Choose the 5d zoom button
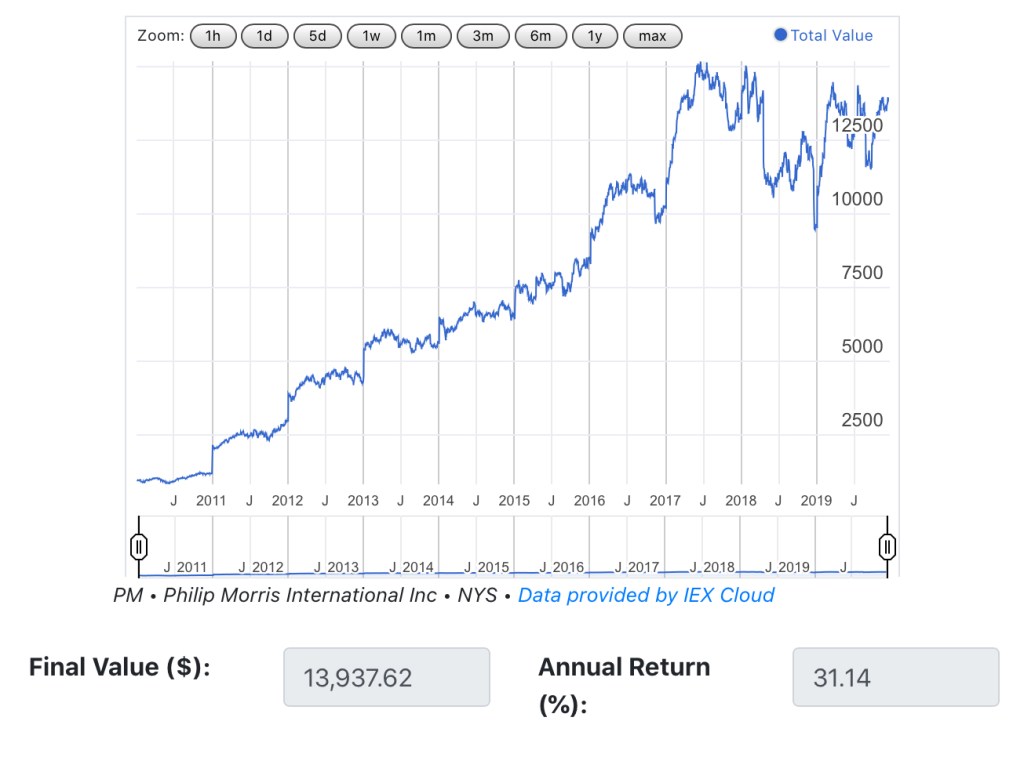This screenshot has width=1024, height=768. point(317,36)
